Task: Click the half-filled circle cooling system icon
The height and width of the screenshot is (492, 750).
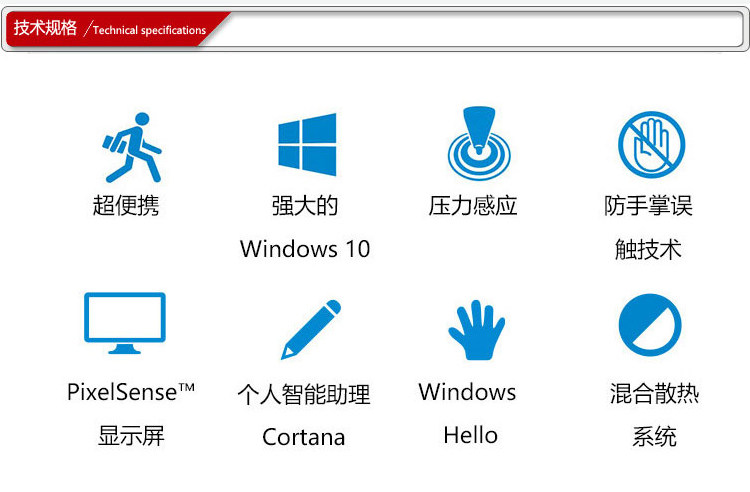Action: pyautogui.click(x=650, y=325)
